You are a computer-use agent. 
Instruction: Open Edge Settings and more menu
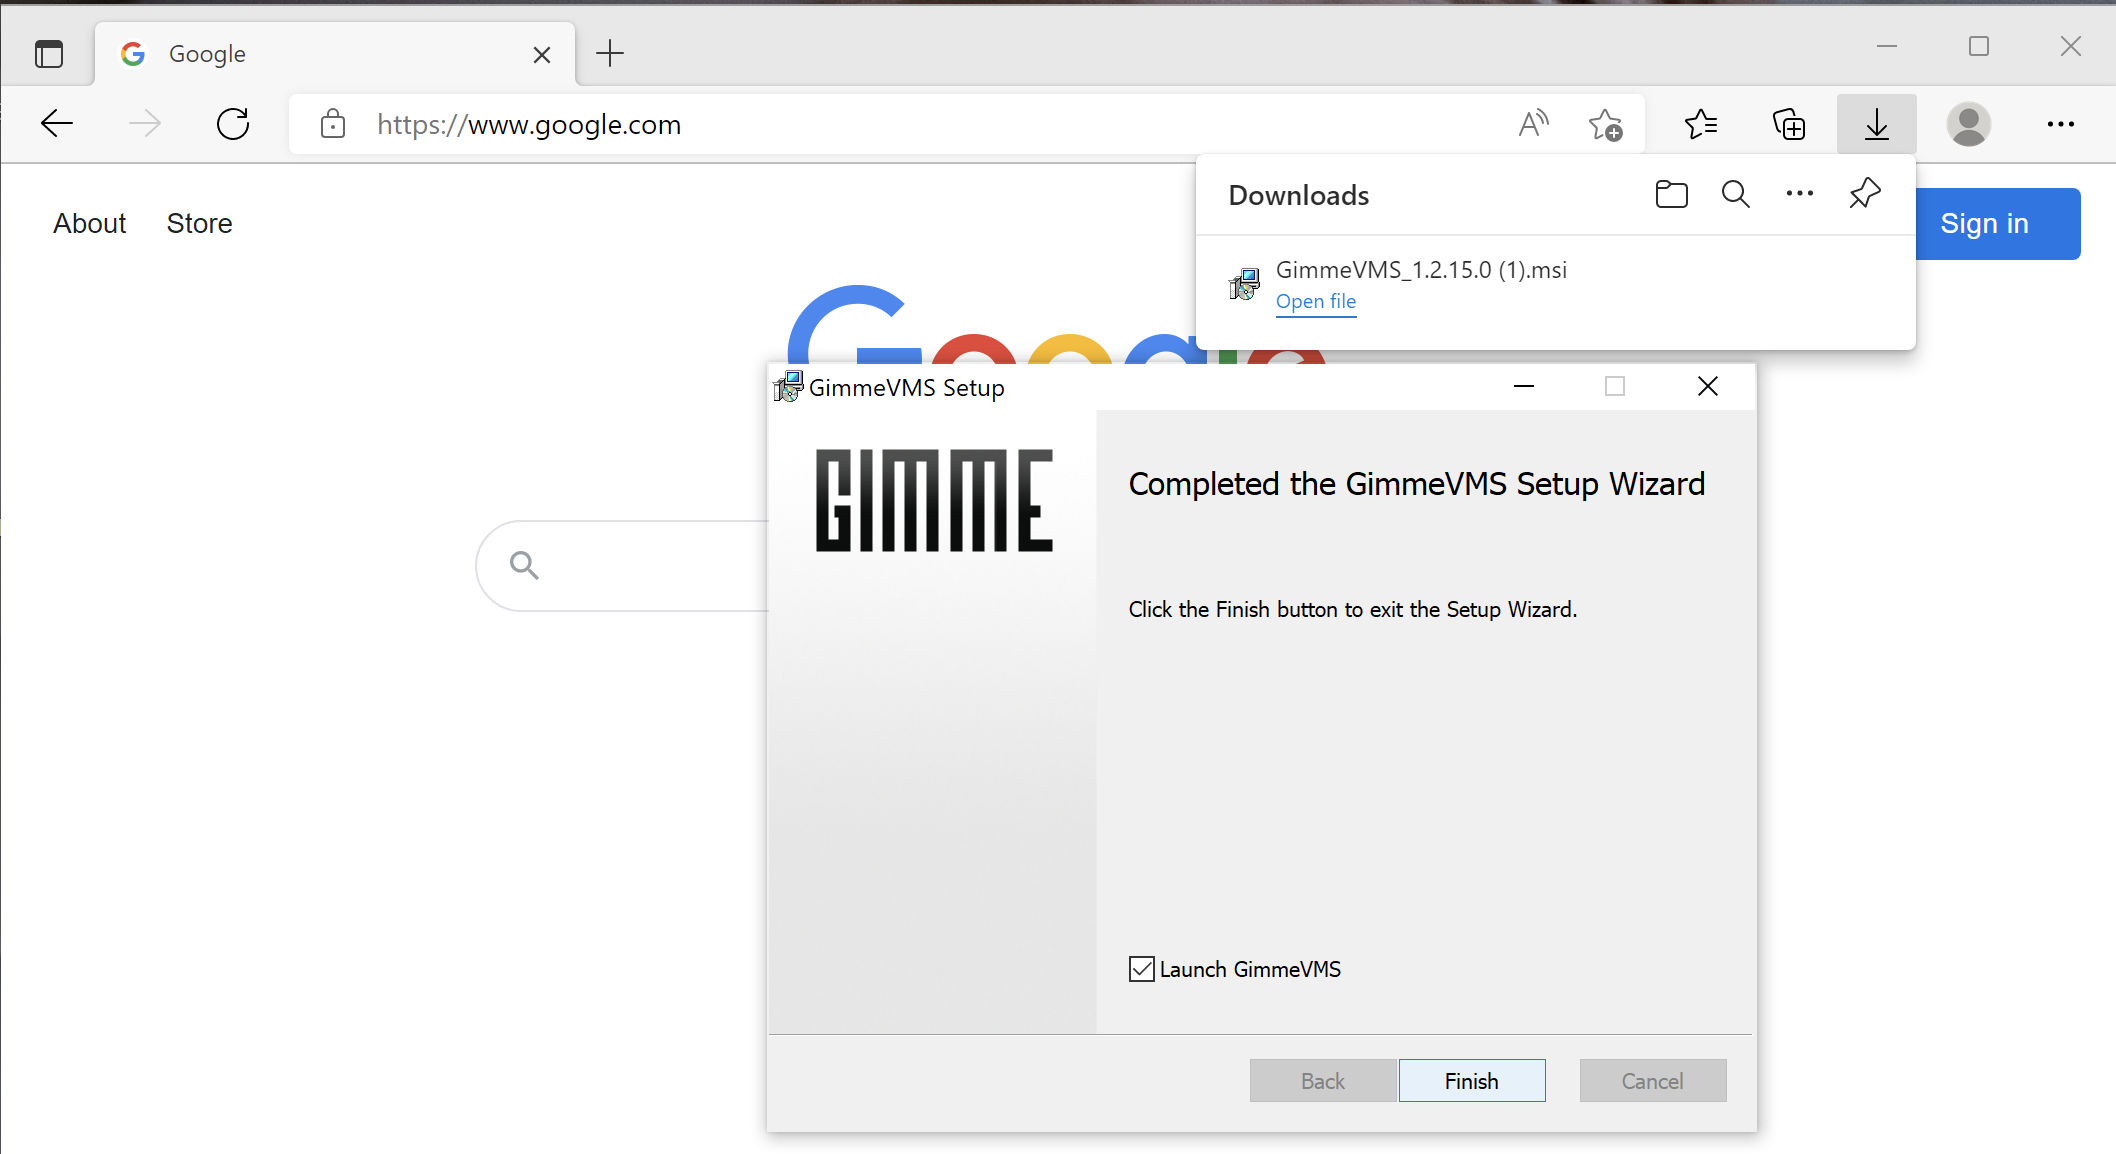click(2061, 124)
